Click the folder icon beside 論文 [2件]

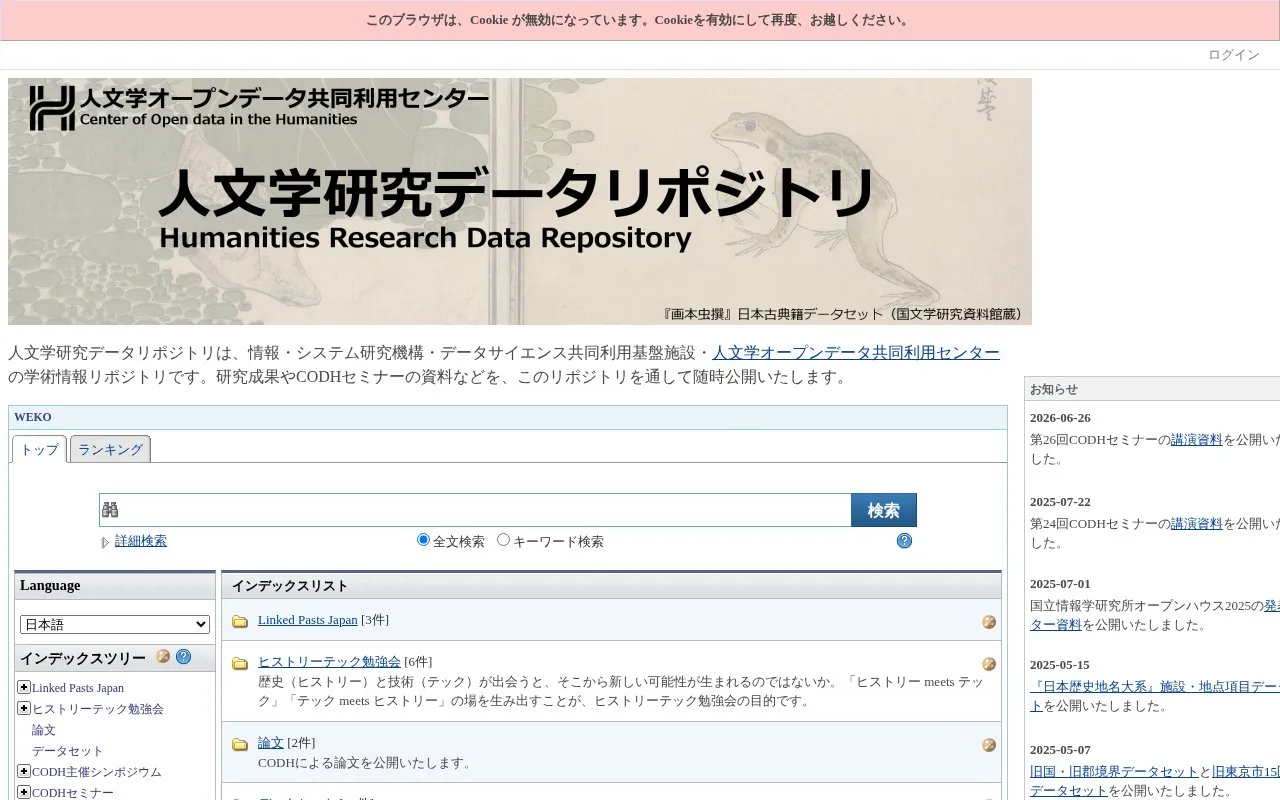click(x=240, y=744)
